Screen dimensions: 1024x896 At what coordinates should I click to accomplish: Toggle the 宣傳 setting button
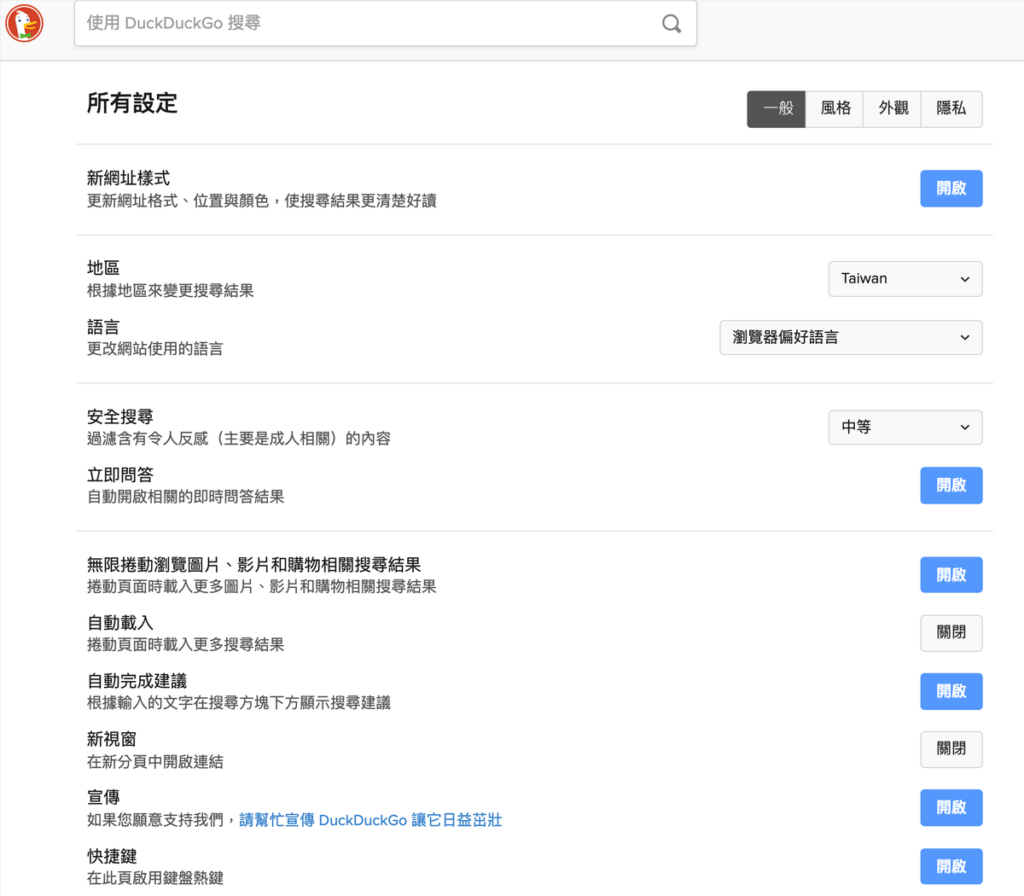click(x=951, y=808)
